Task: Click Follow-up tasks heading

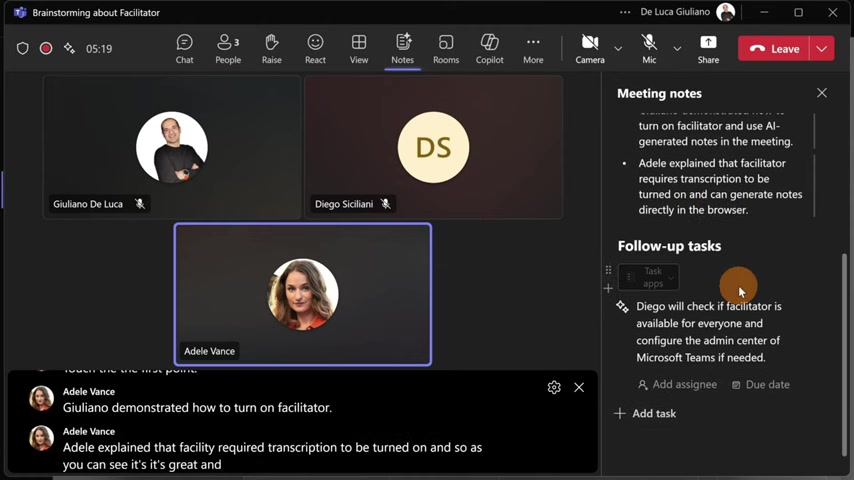Action: [x=669, y=246]
